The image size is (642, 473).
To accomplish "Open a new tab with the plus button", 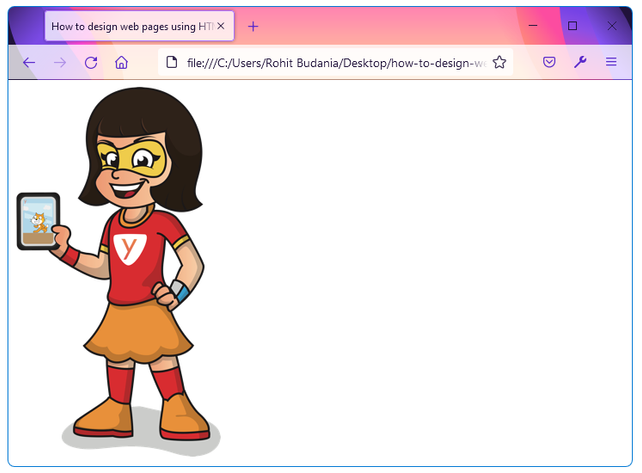I will point(253,27).
